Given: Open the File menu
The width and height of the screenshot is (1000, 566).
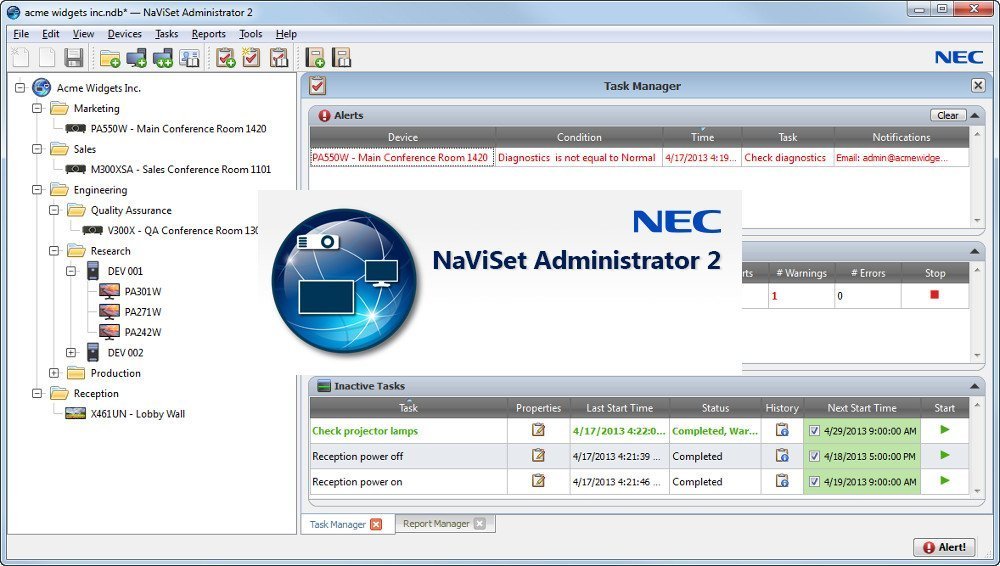Looking at the screenshot, I should pyautogui.click(x=21, y=34).
